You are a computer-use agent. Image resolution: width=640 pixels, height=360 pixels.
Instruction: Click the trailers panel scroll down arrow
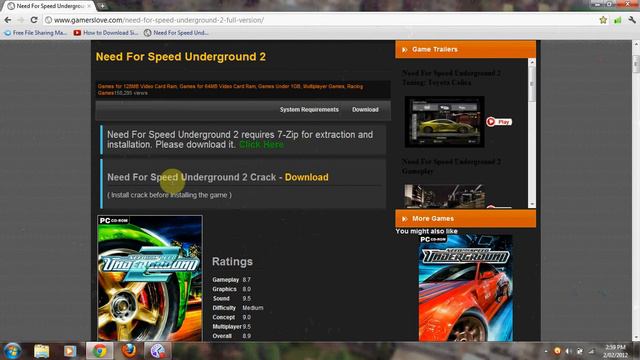(x=531, y=204)
